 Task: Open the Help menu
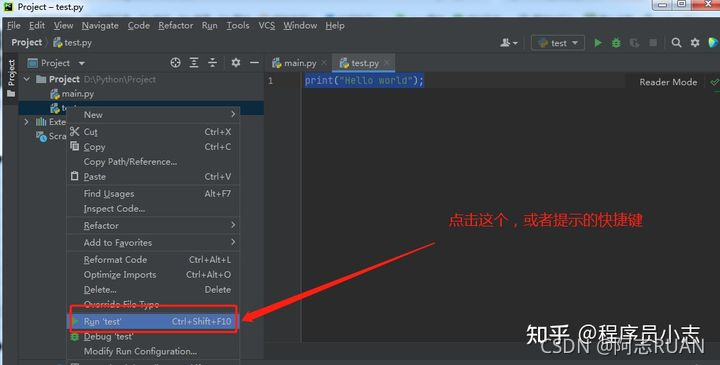335,26
